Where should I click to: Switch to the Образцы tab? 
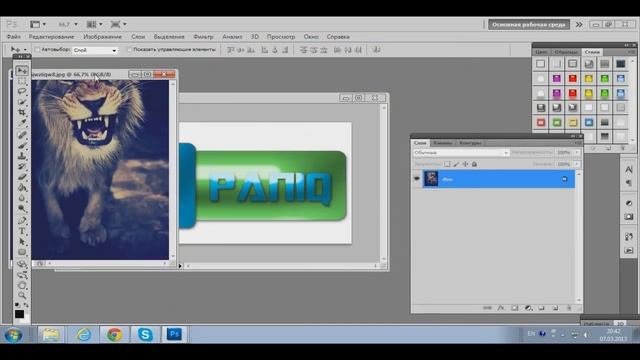(x=566, y=52)
